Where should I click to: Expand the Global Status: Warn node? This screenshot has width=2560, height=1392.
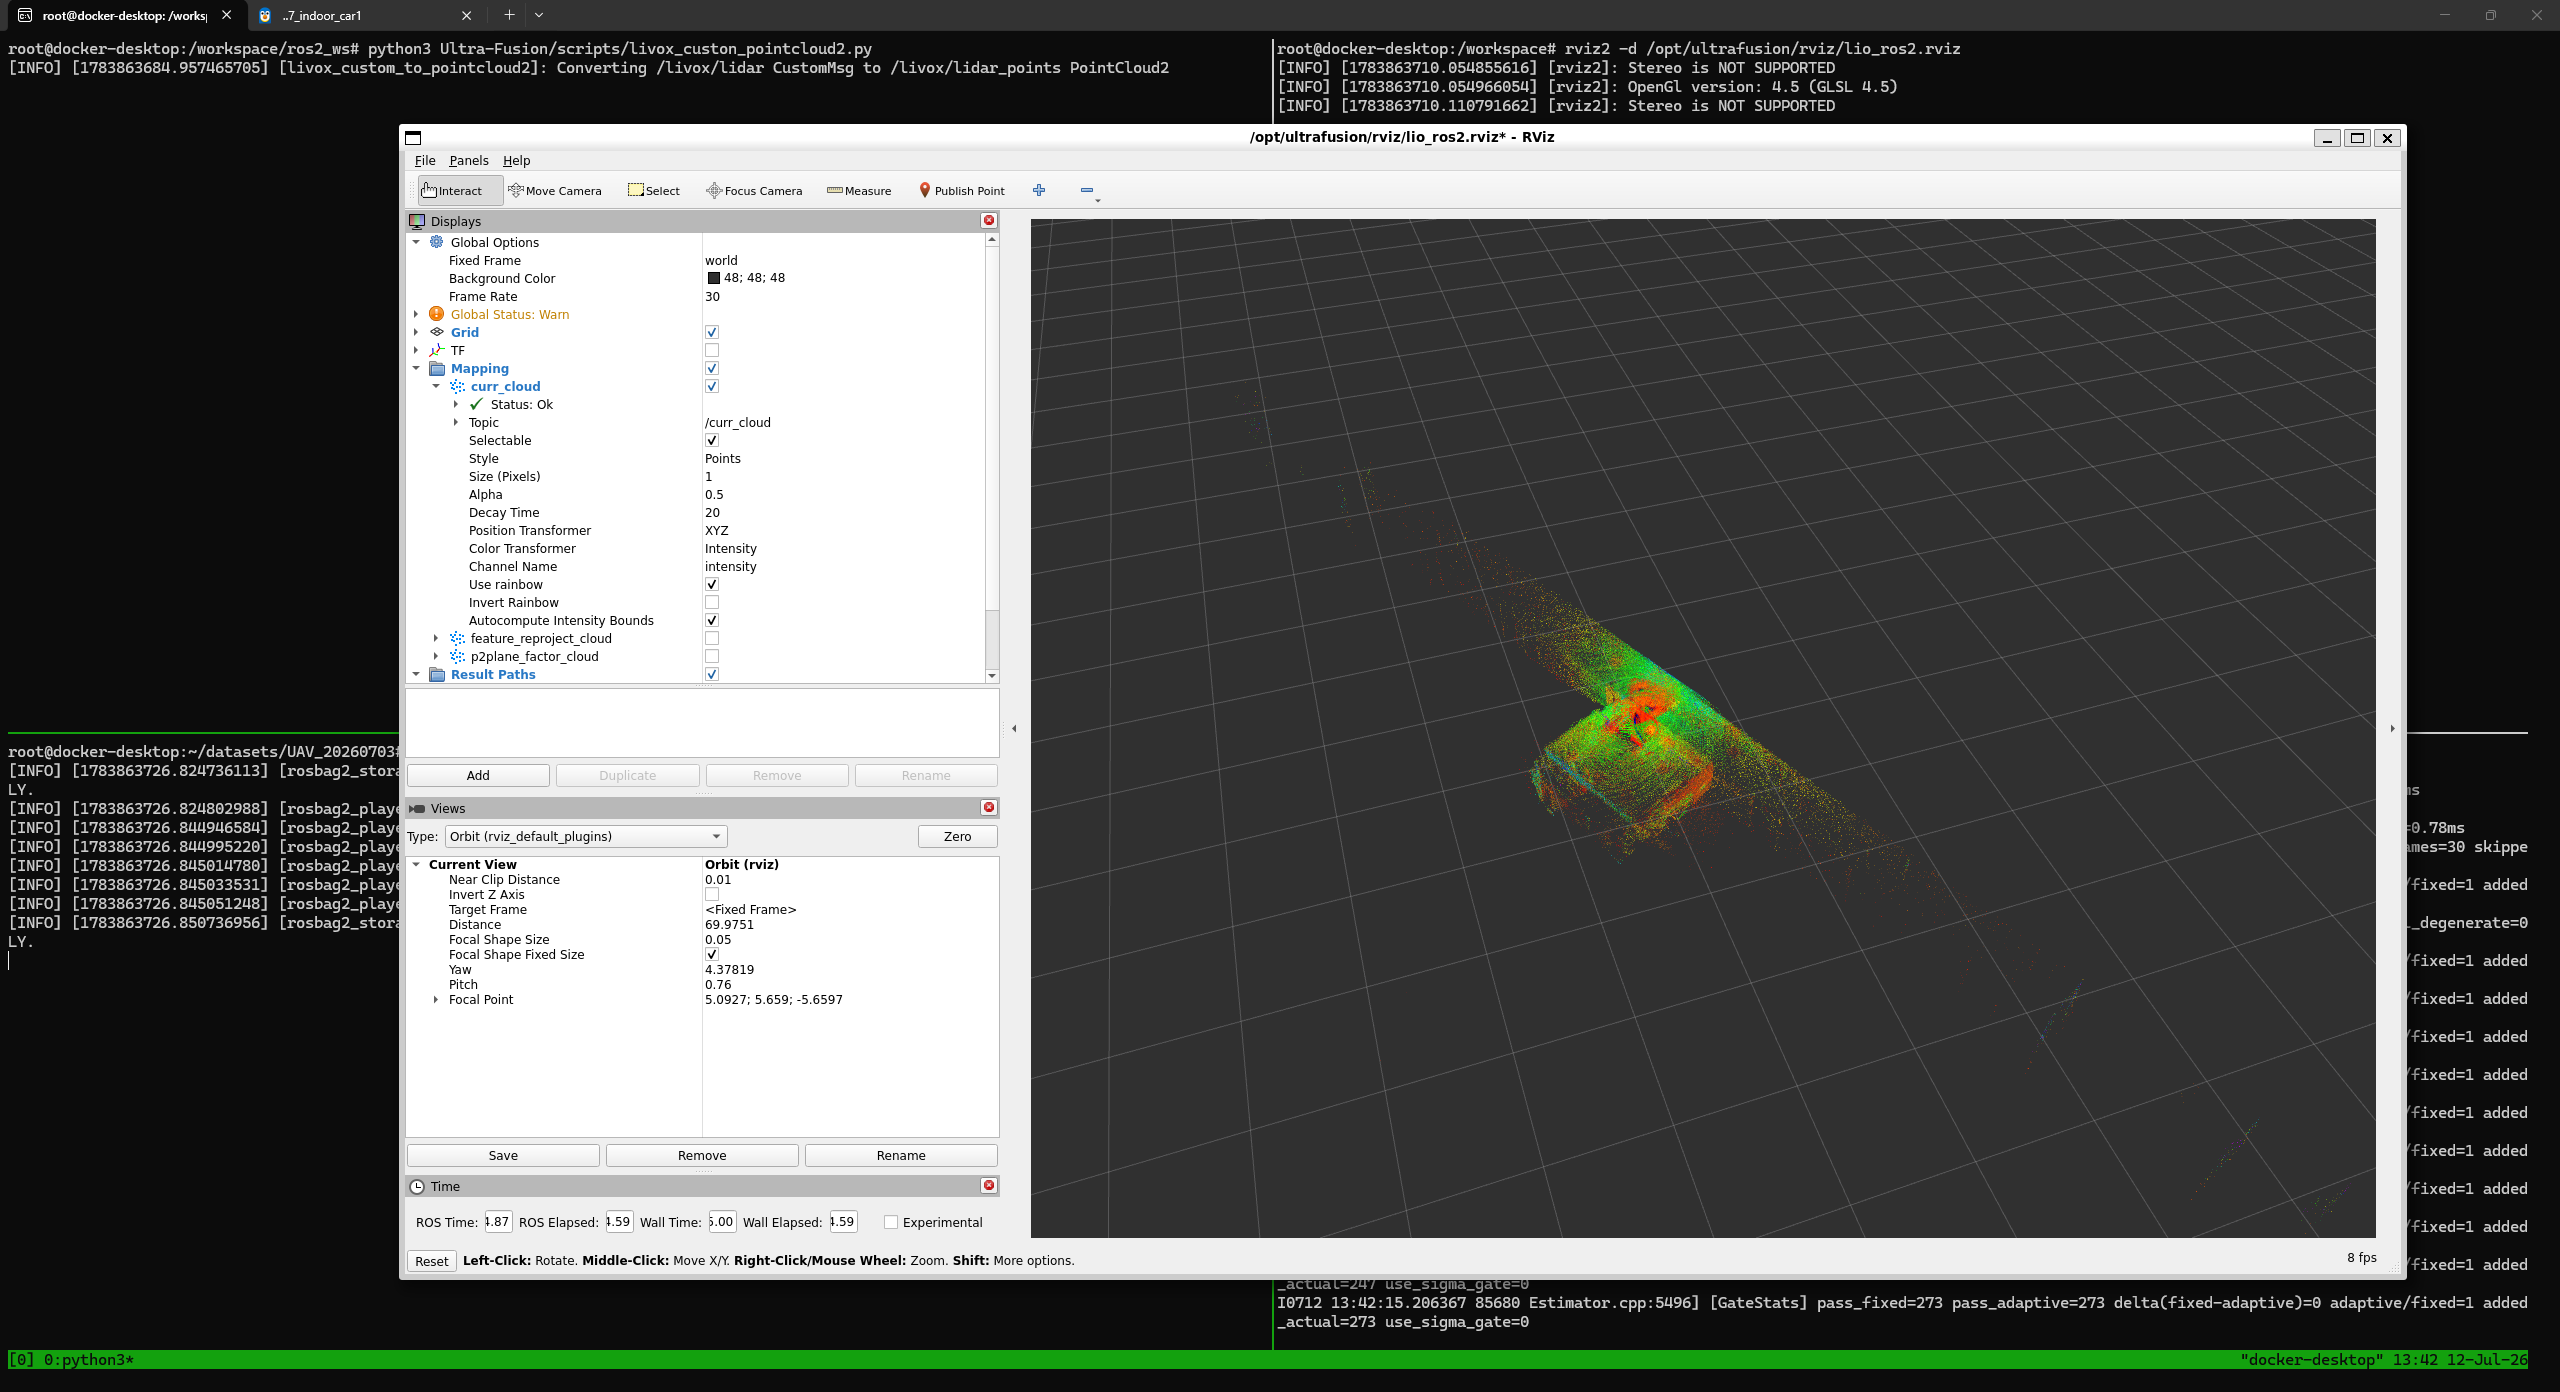click(416, 314)
